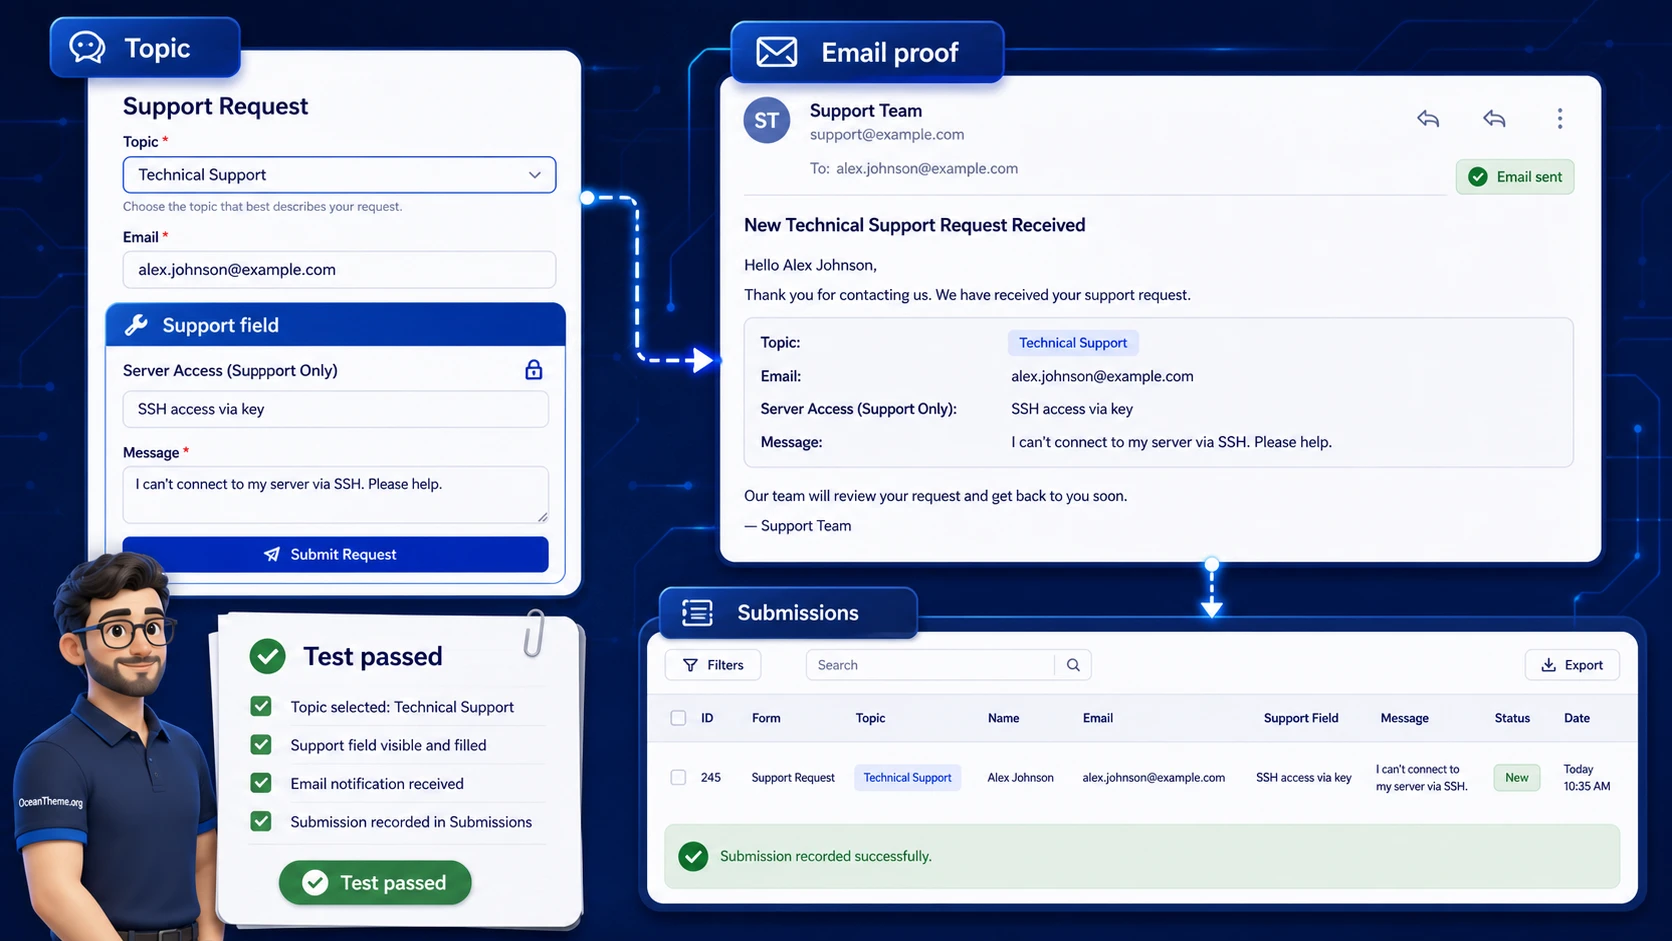The image size is (1672, 941).
Task: Click the lock icon beside Server Access
Action: [534, 370]
